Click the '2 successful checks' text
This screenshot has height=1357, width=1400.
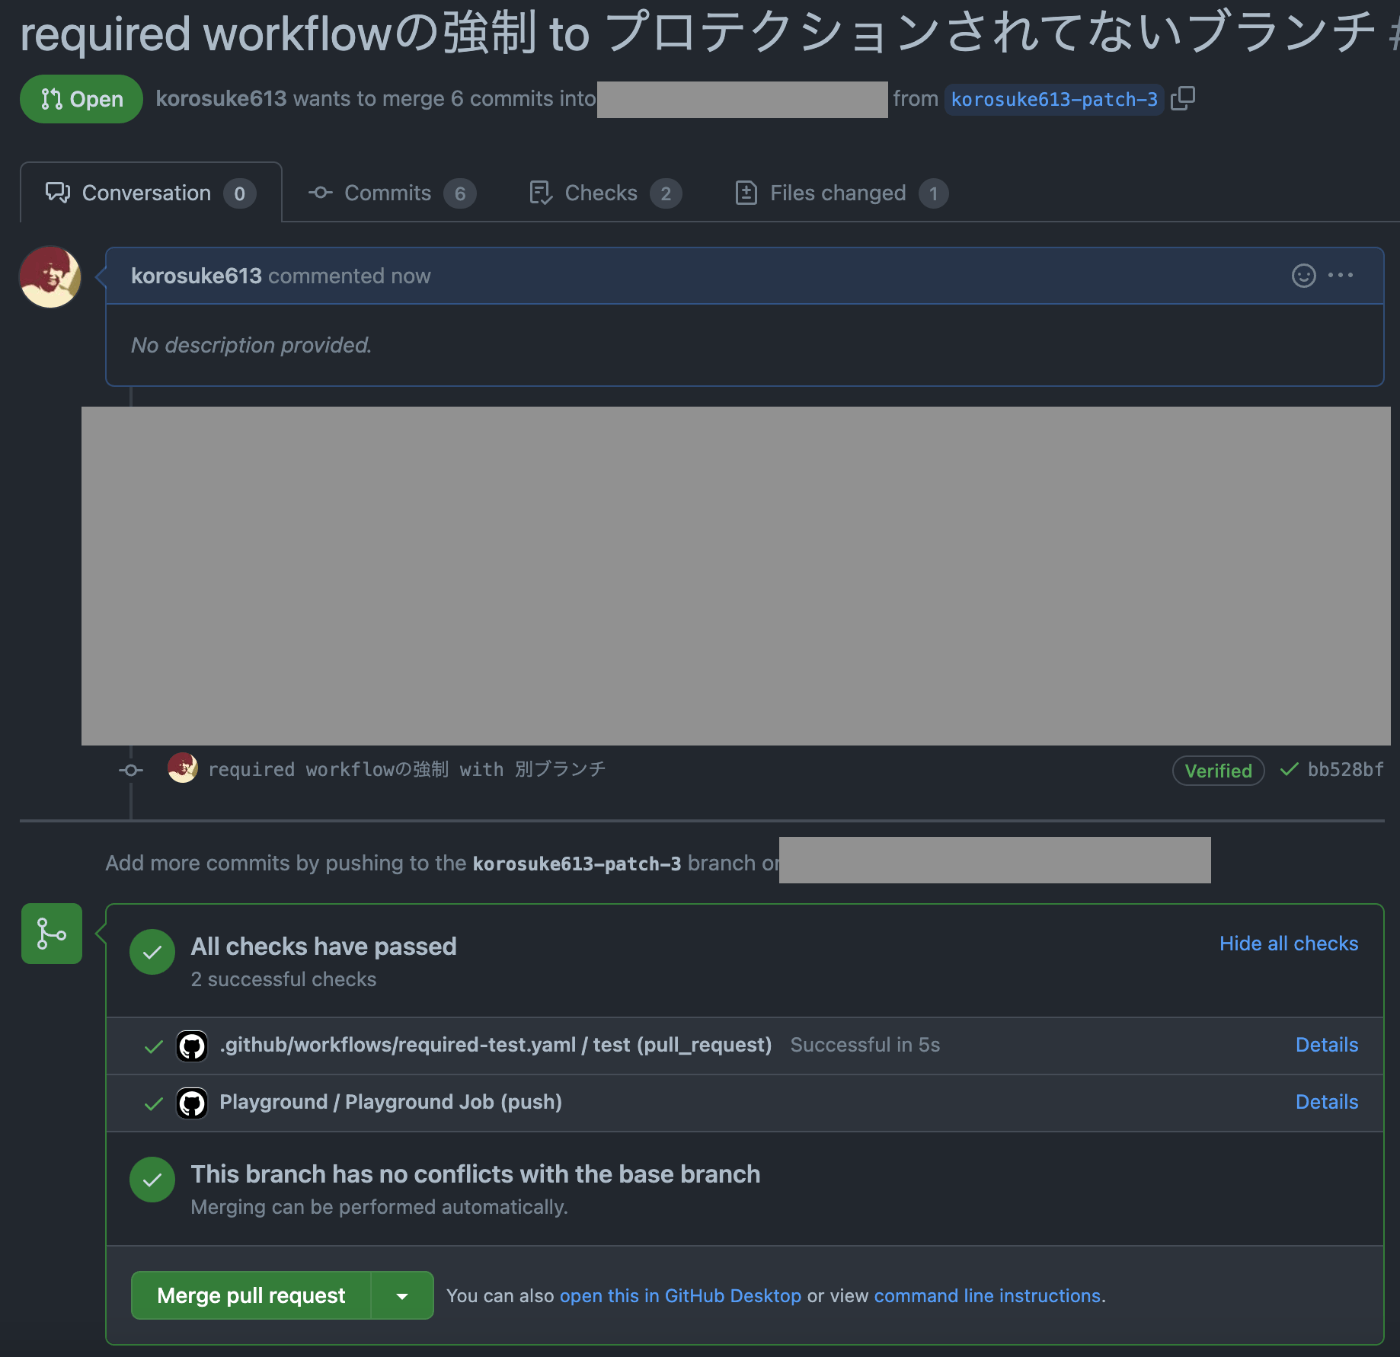coord(284,979)
